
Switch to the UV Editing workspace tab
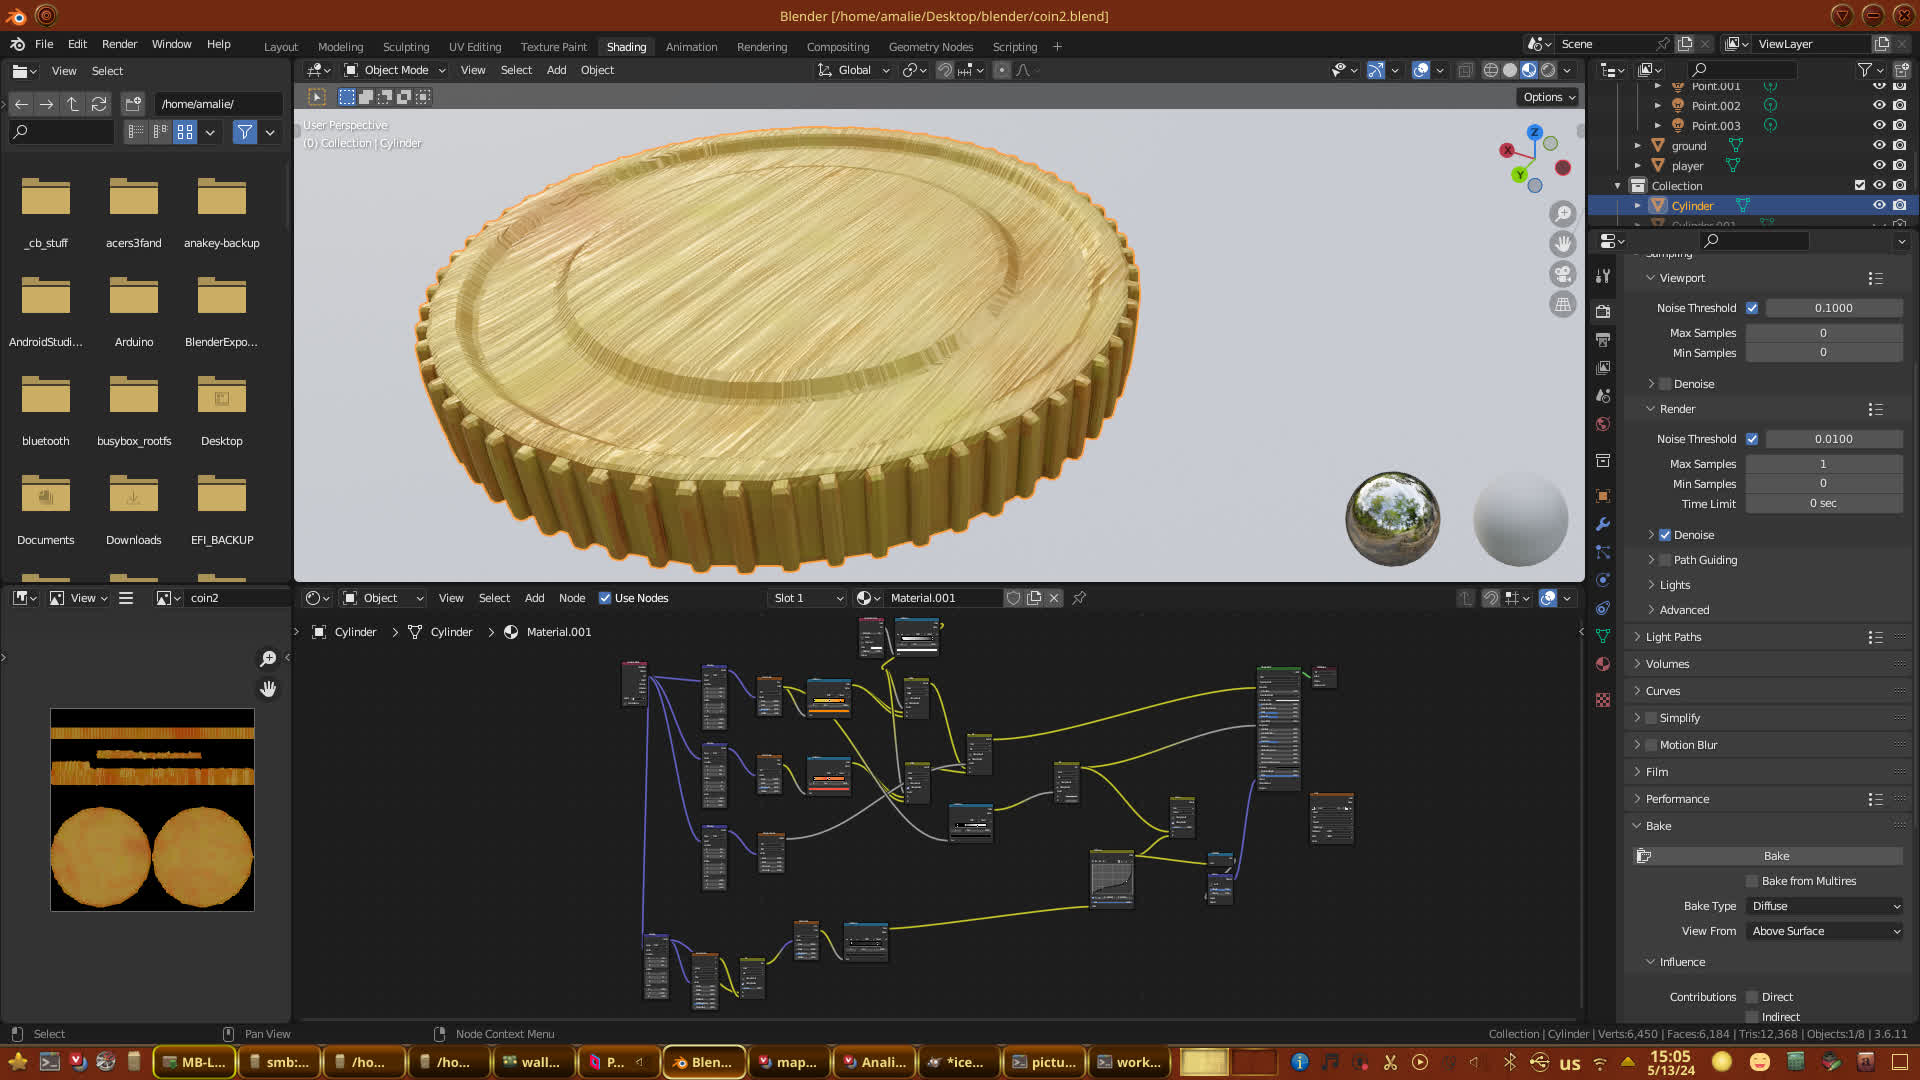[475, 47]
